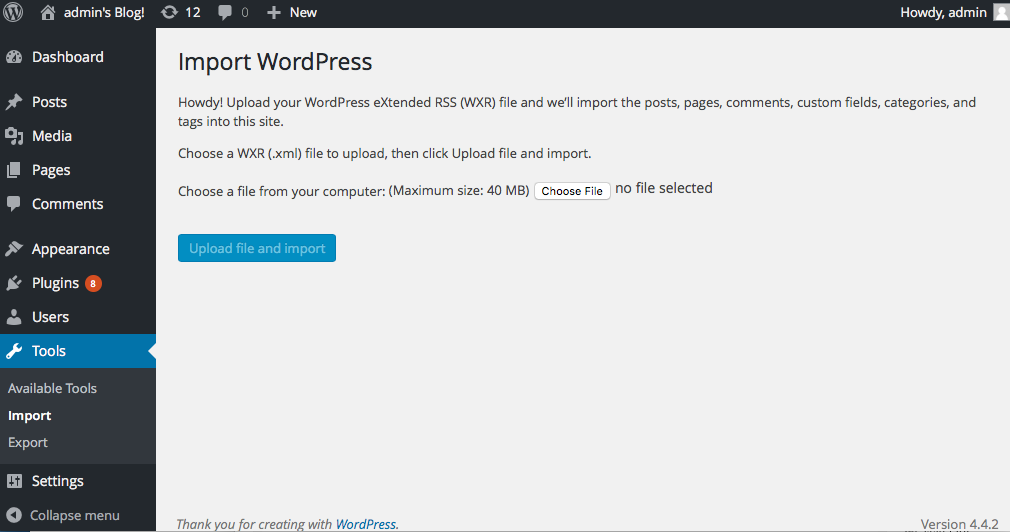Image resolution: width=1010 pixels, height=532 pixels.
Task: Click Collapse menu text
Action: (x=75, y=515)
